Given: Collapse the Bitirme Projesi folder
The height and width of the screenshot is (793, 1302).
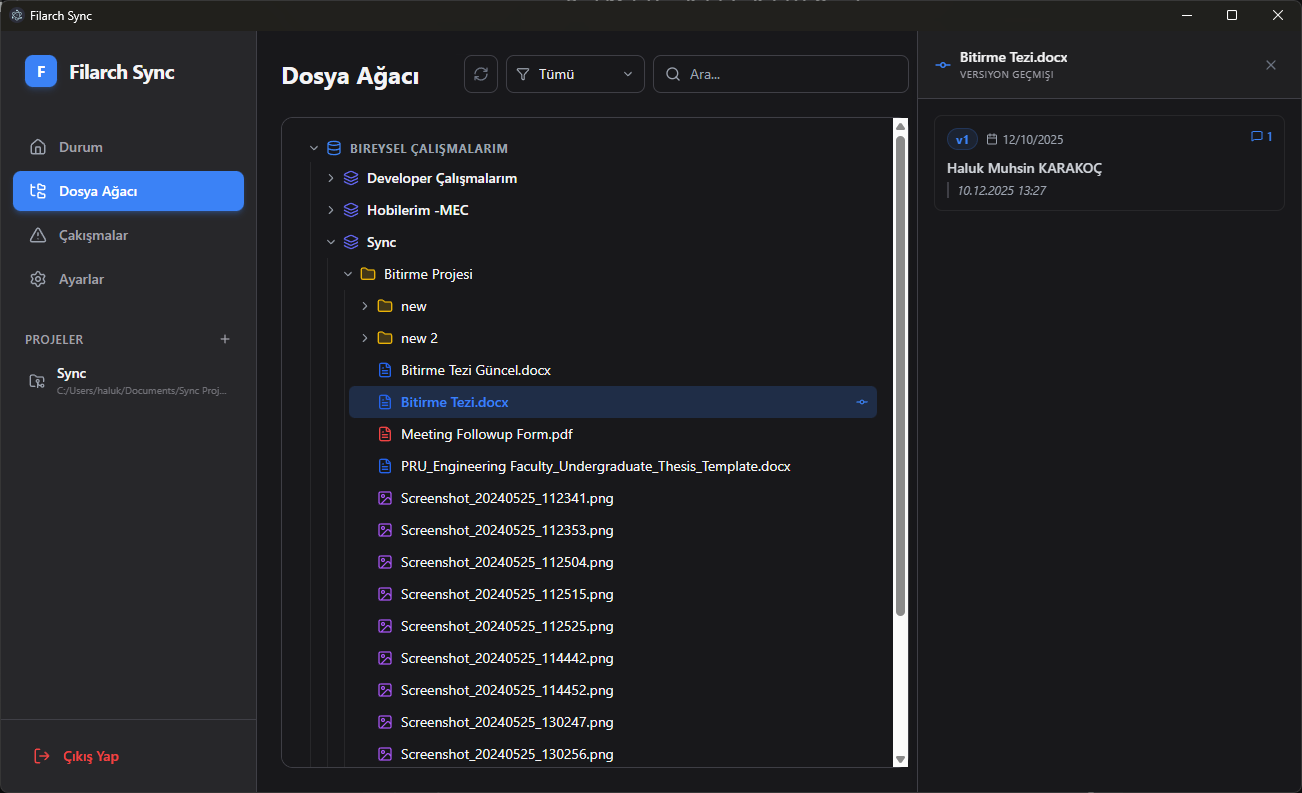Looking at the screenshot, I should (348, 274).
